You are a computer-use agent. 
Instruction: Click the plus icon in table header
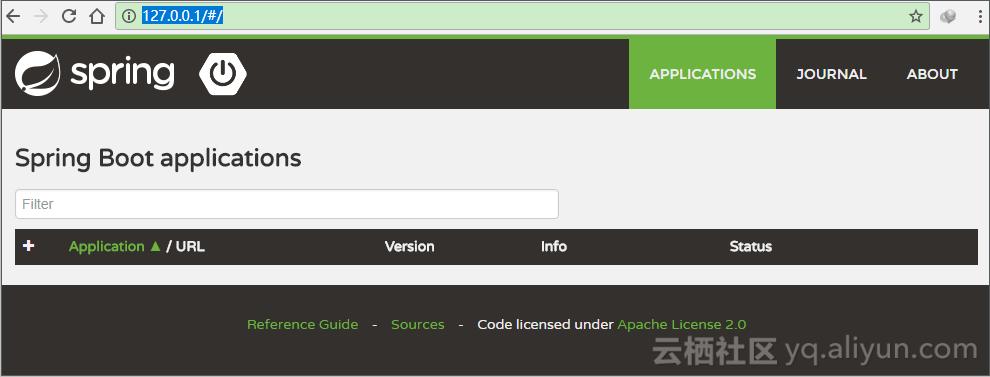(28, 246)
